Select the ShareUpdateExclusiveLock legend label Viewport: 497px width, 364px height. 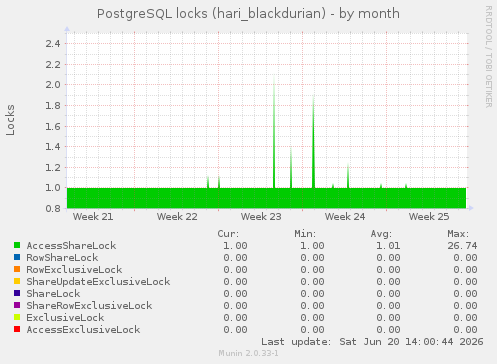click(98, 282)
